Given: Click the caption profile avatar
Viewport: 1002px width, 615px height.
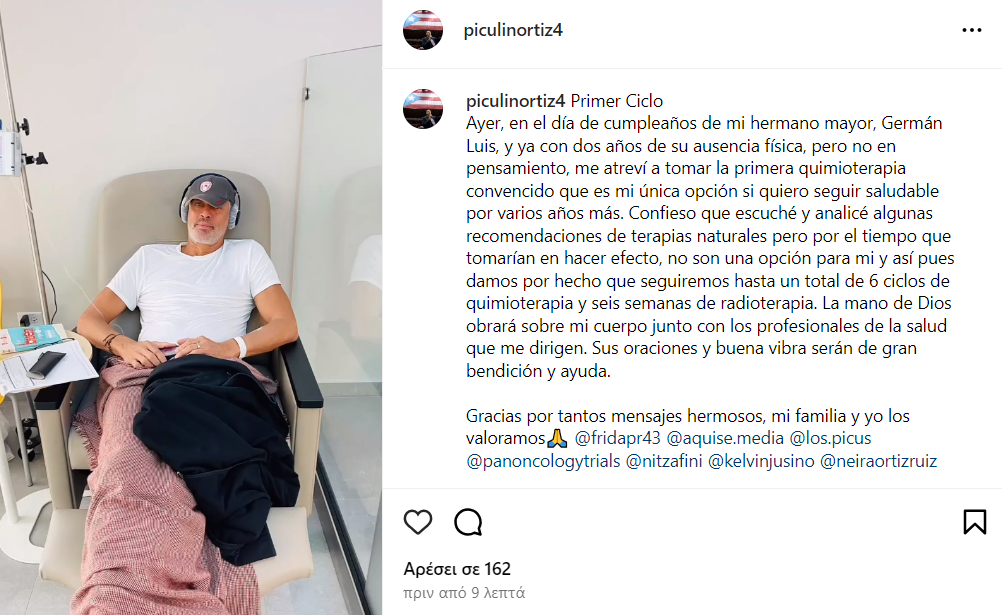Looking at the screenshot, I should [x=422, y=109].
